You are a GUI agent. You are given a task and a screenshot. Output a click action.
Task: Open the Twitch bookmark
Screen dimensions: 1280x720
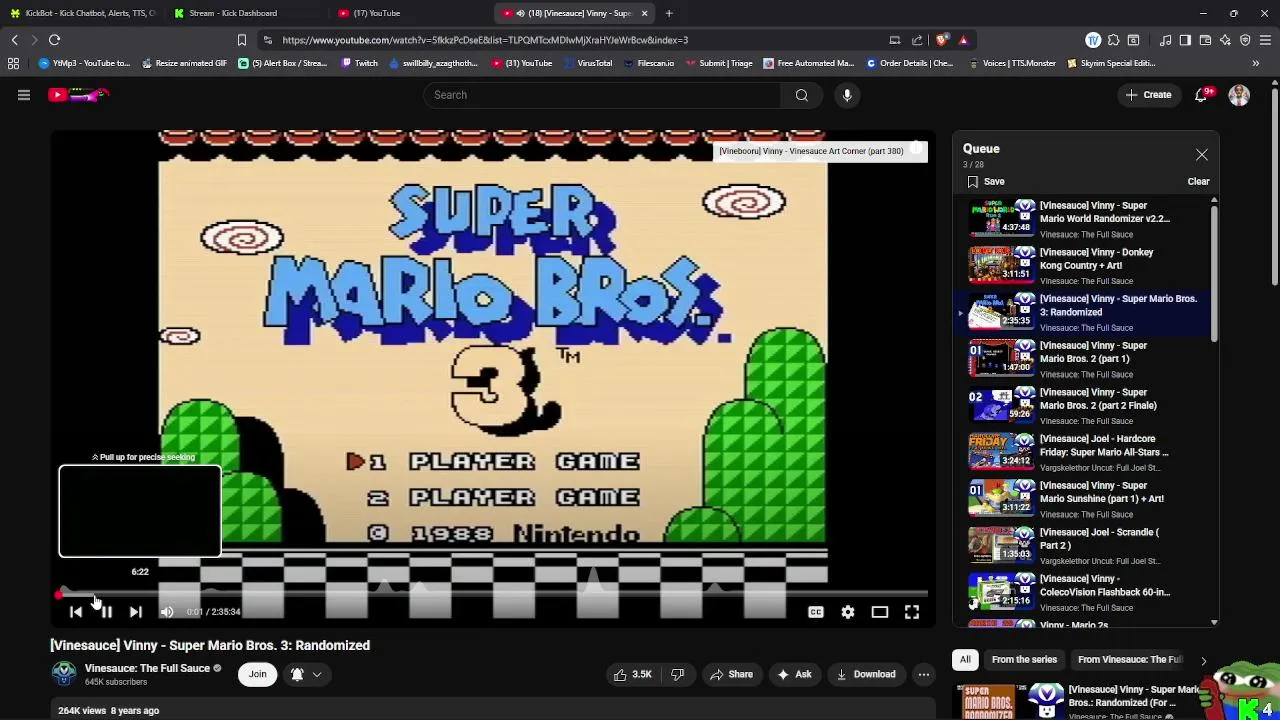360,63
